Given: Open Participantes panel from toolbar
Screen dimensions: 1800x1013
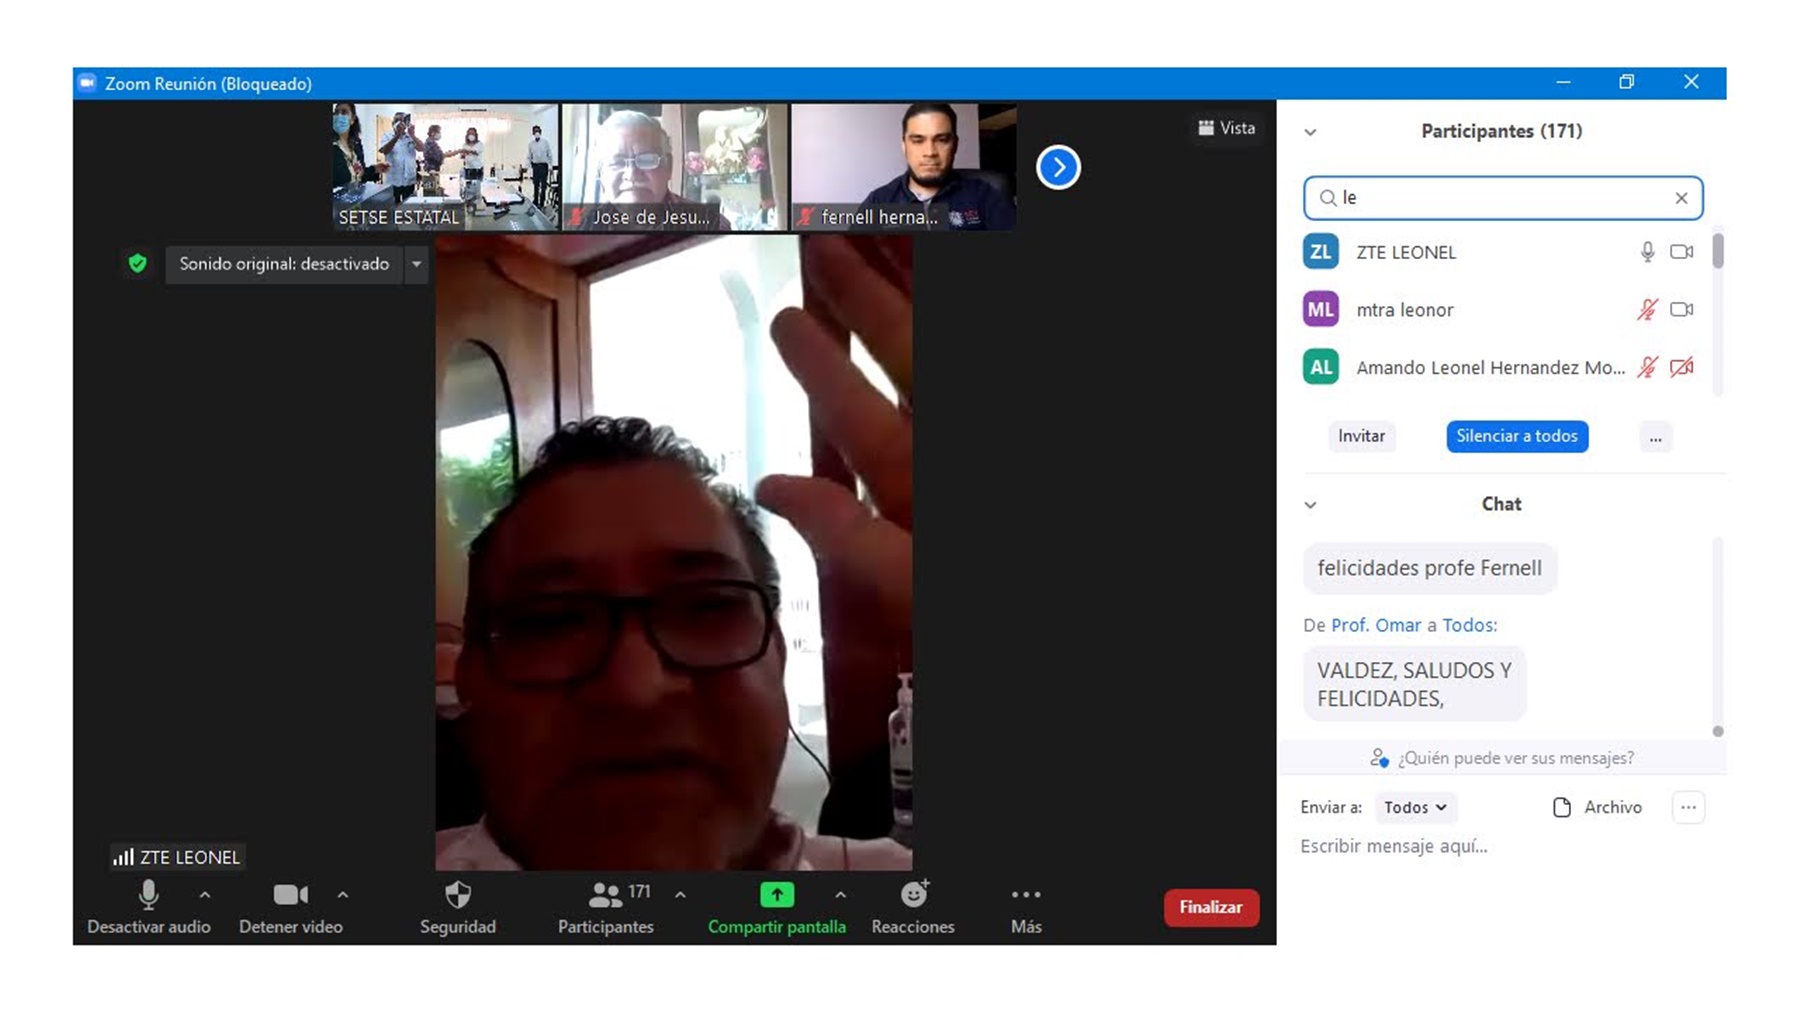Looking at the screenshot, I should click(605, 907).
